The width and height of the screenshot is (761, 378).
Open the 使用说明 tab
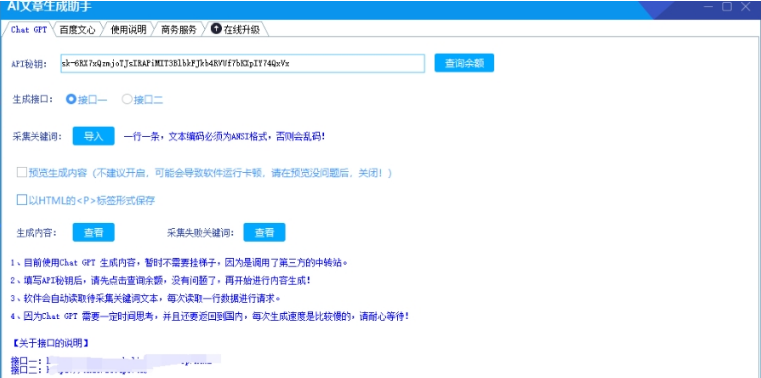[x=128, y=30]
